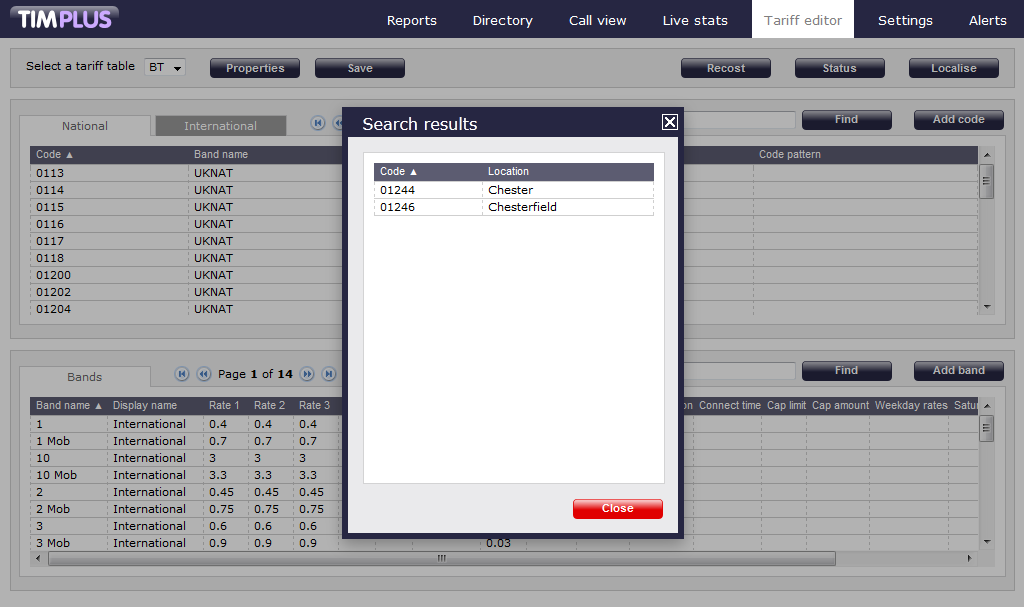Click the TIMPLUS logo
Viewport: 1024px width, 607px height.
[x=67, y=18]
